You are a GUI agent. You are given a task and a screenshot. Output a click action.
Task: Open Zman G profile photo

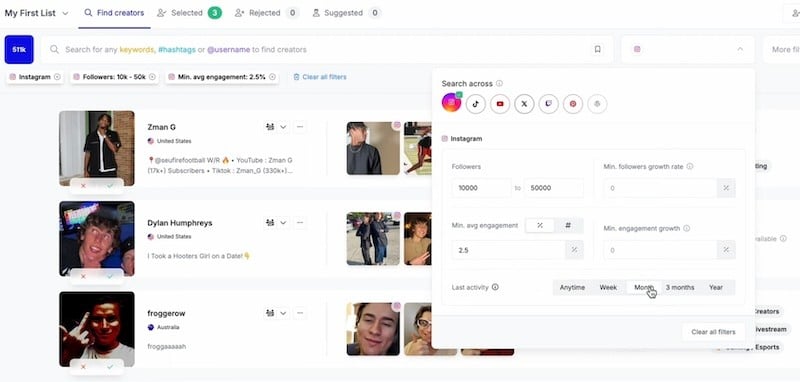97,148
